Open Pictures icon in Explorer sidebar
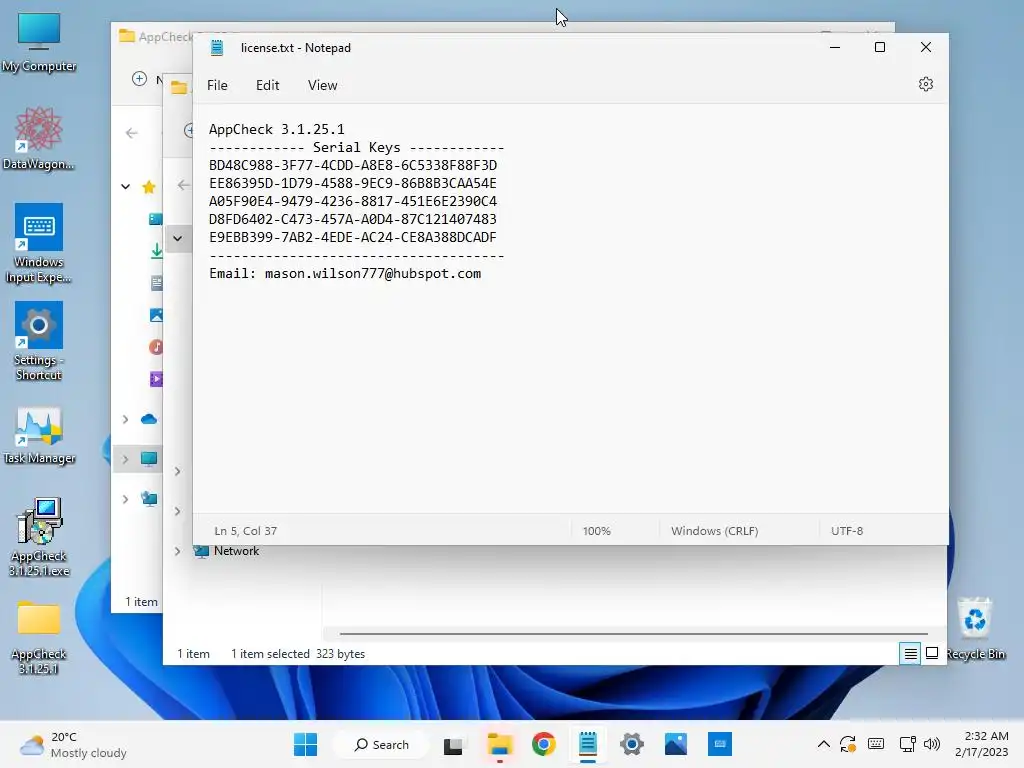 pos(156,315)
